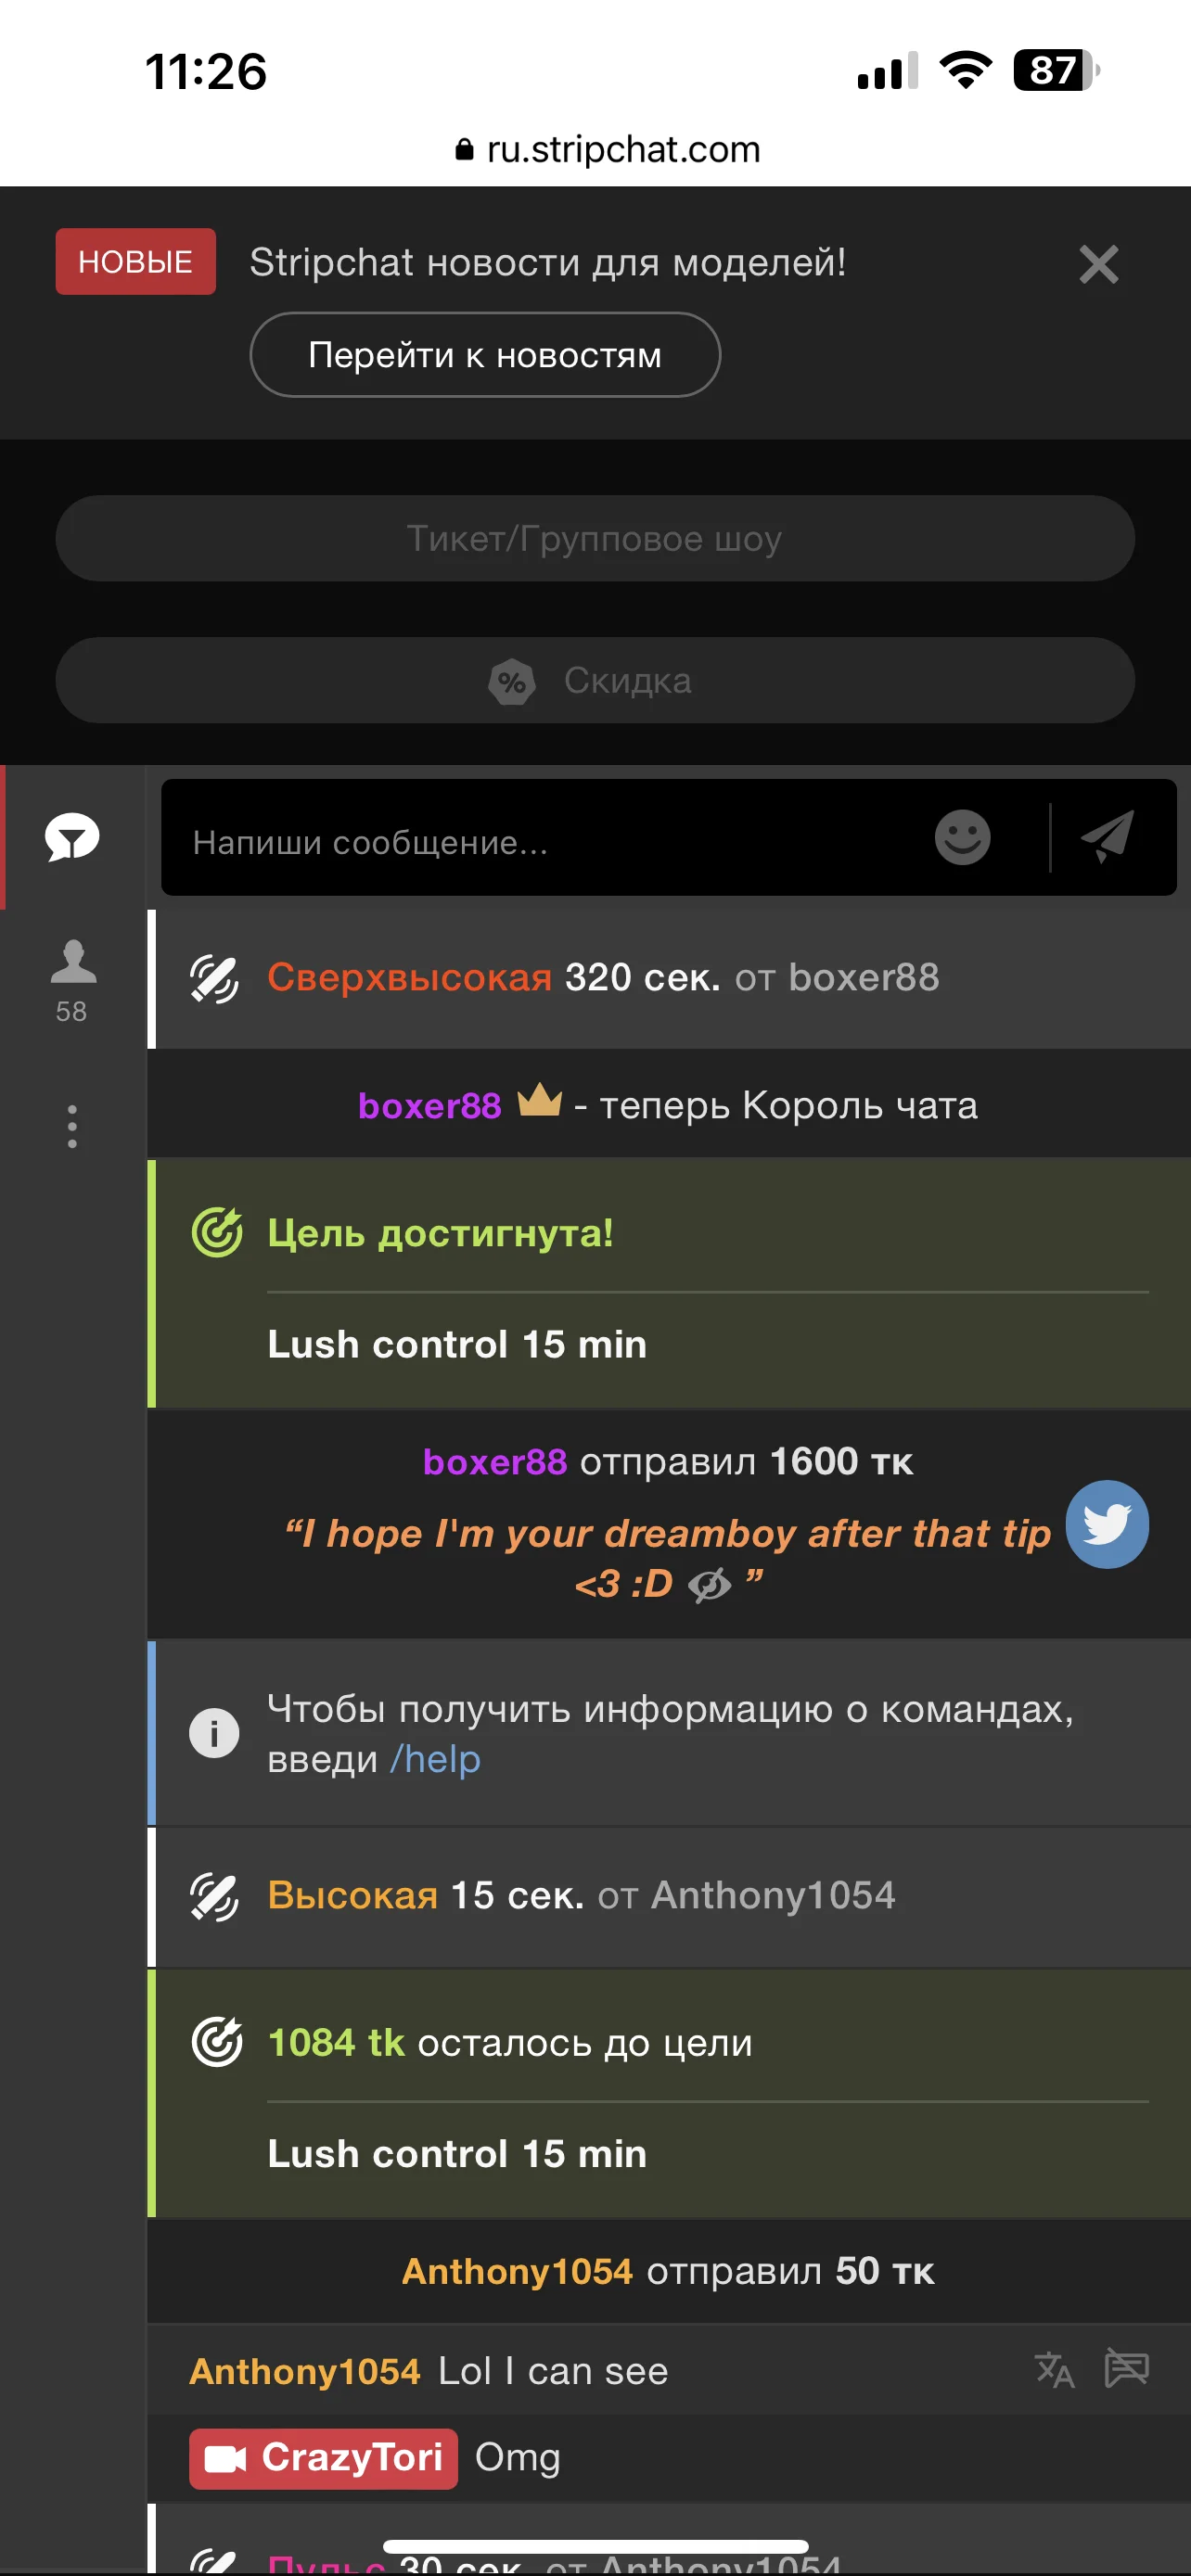Translate Anthony1054's message
Screen dimensions: 1191x2576
(1054, 2370)
